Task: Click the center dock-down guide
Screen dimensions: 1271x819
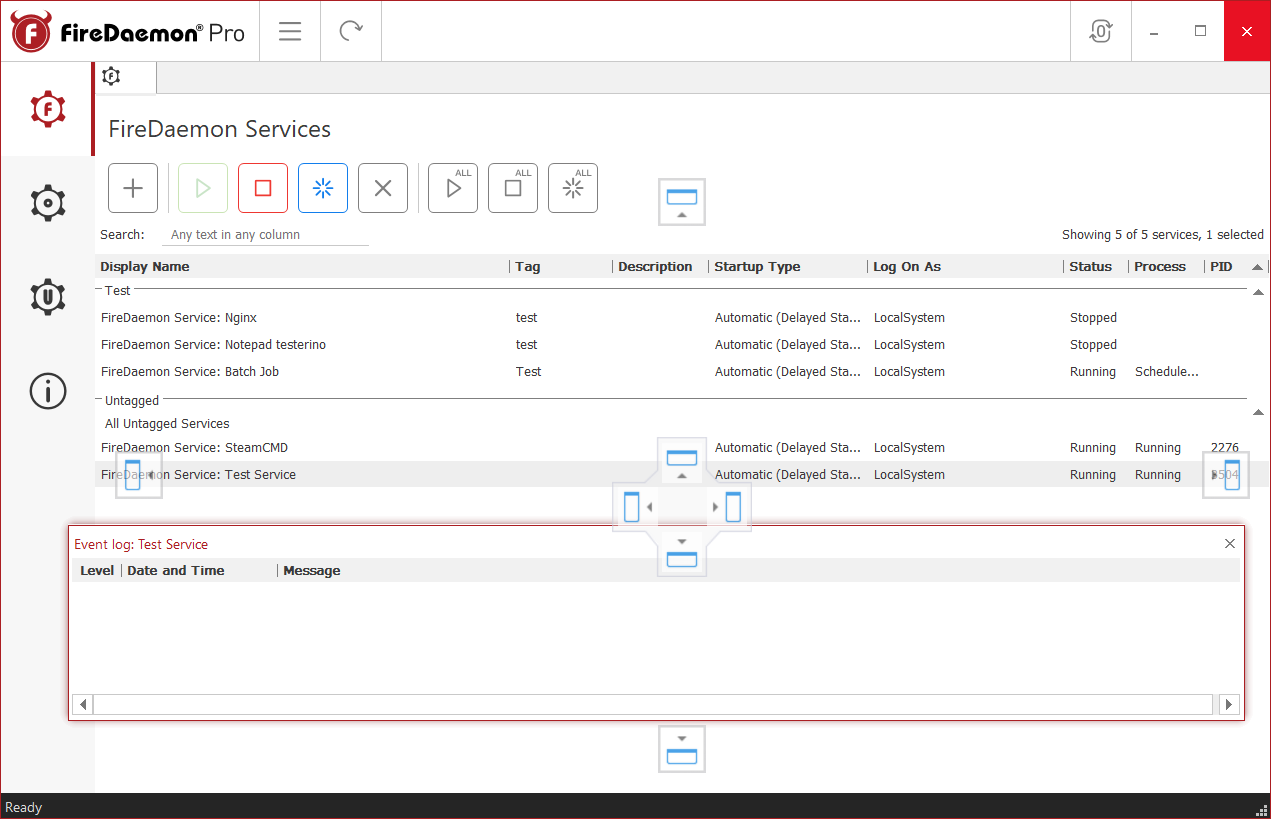Action: (x=682, y=552)
